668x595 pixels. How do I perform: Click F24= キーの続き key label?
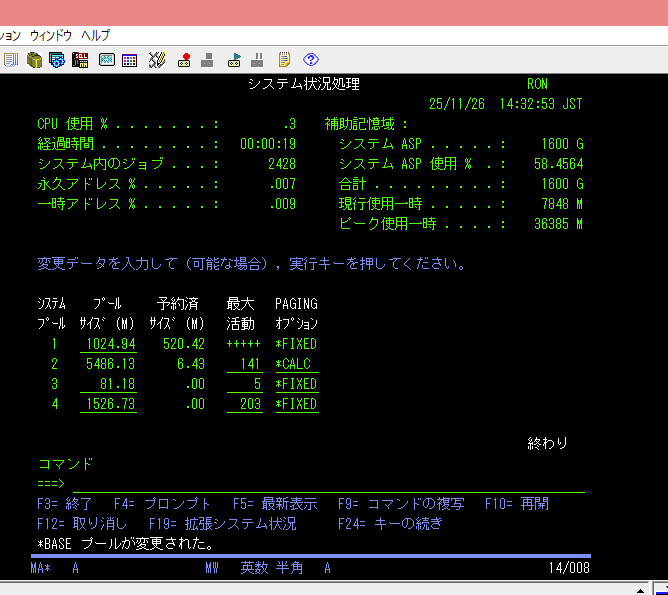[390, 524]
